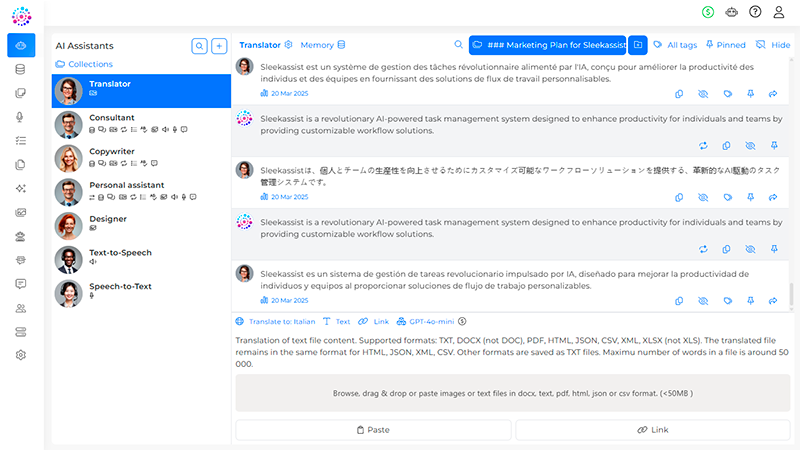Open the Marketing Plan for Sleekassist conversation selector

[548, 45]
